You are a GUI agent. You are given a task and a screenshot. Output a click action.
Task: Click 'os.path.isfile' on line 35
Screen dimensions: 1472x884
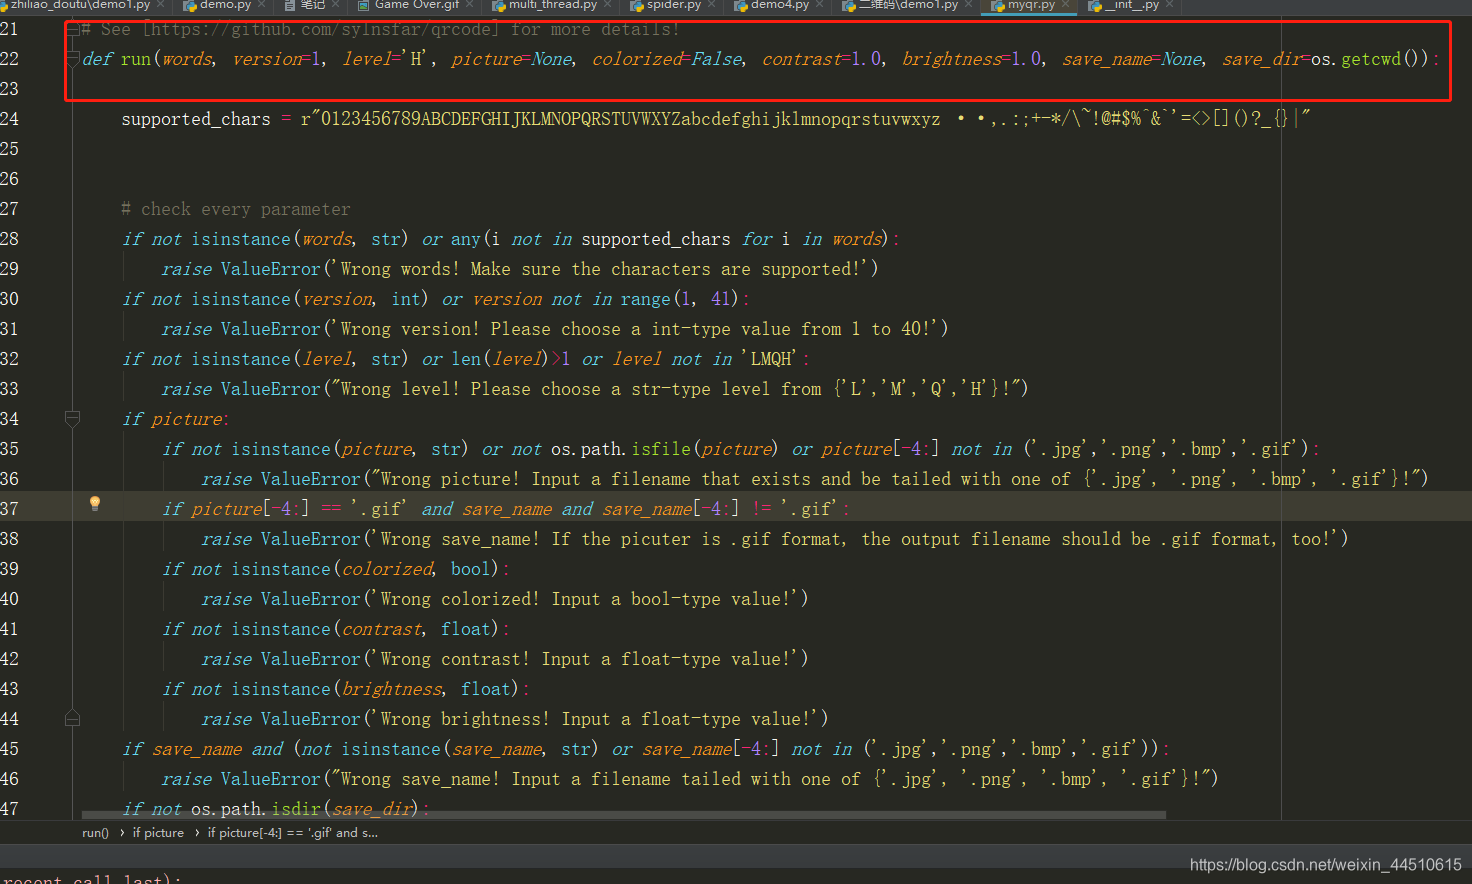coord(621,449)
